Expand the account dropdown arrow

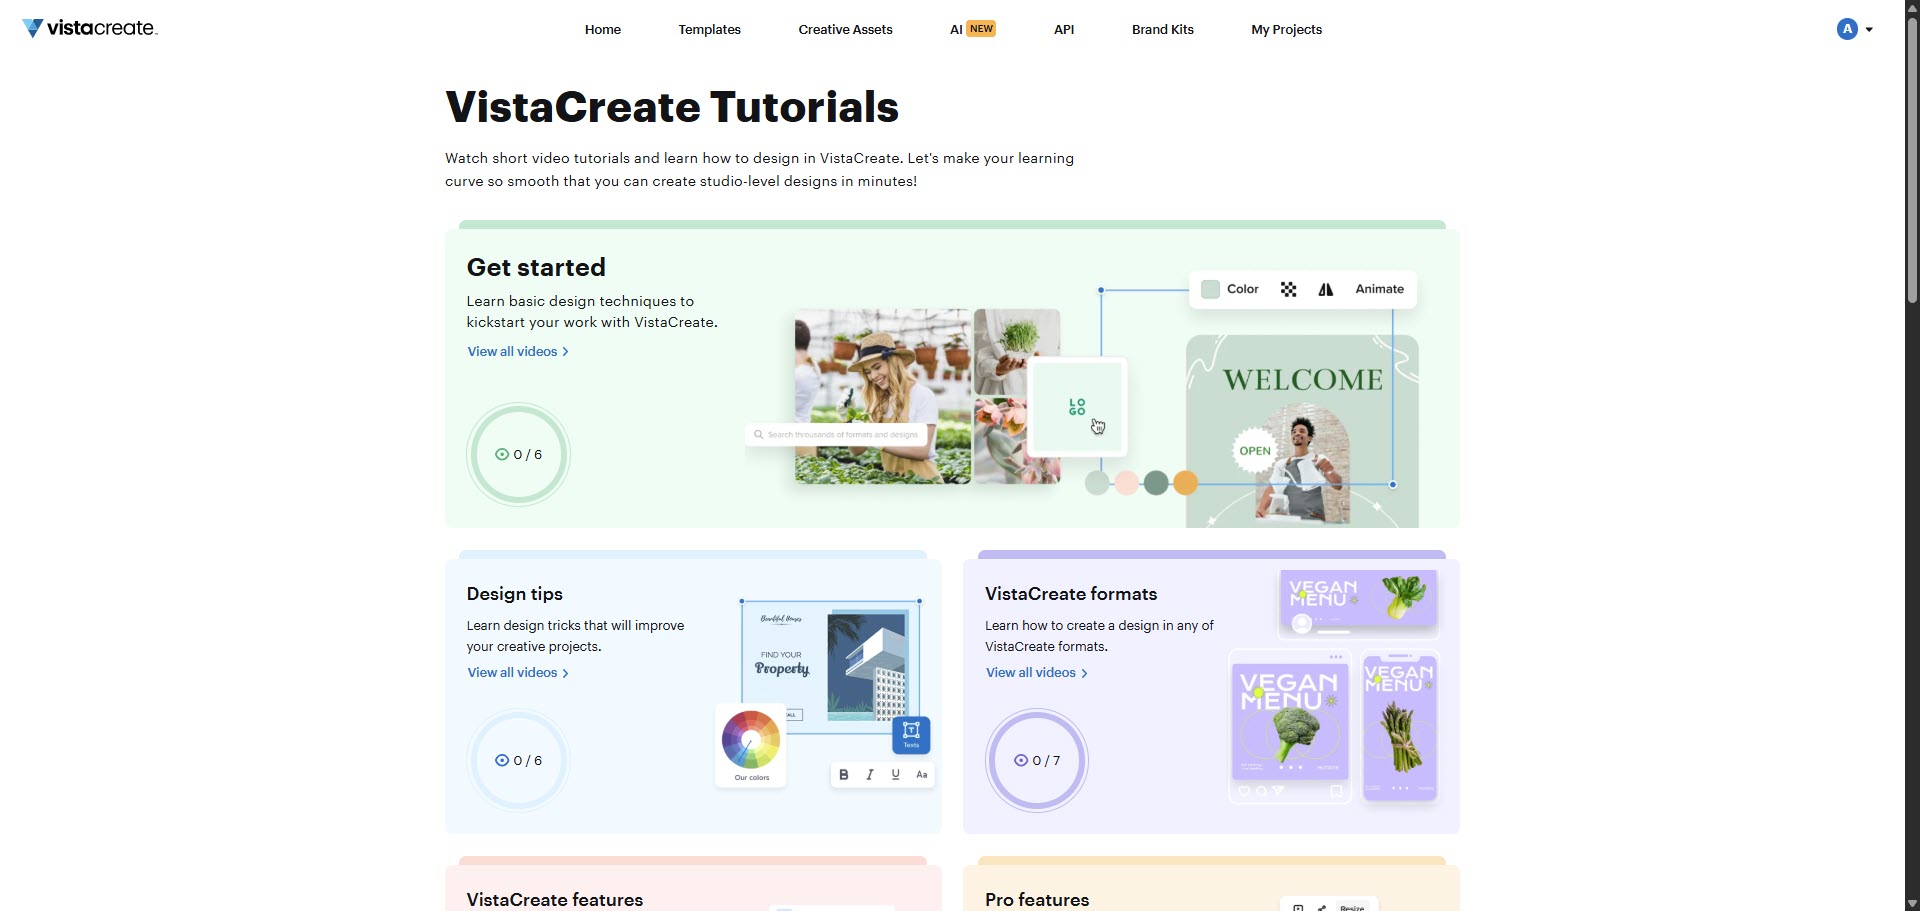pos(1869,30)
